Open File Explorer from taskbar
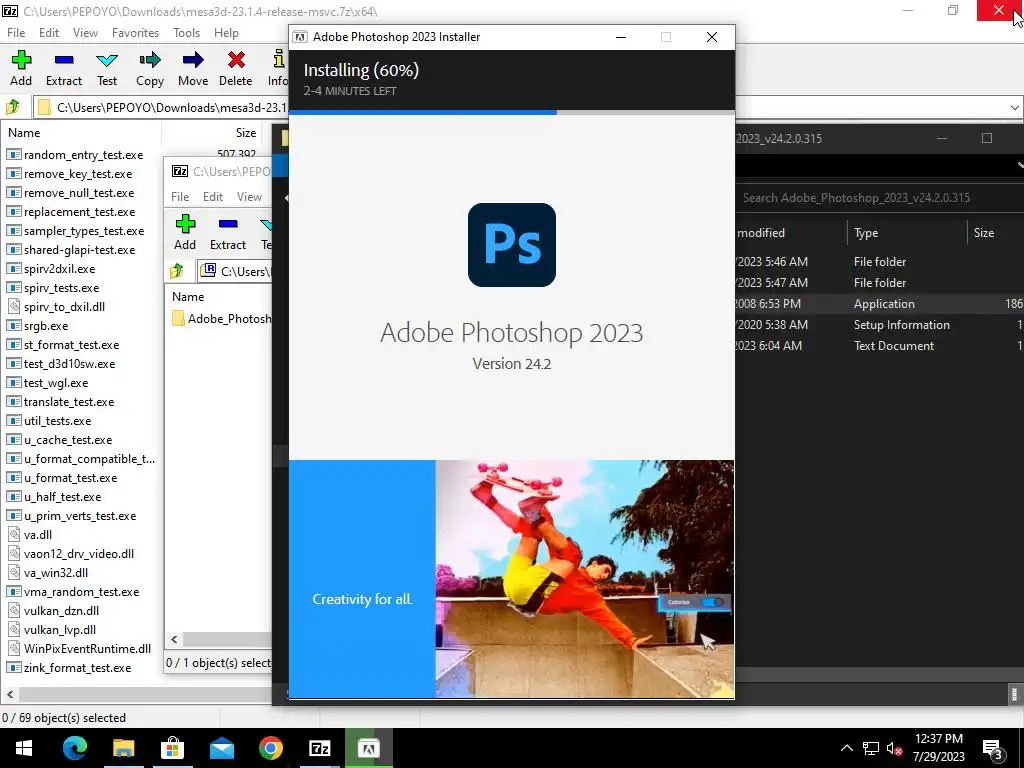The height and width of the screenshot is (768, 1024). tap(123, 748)
